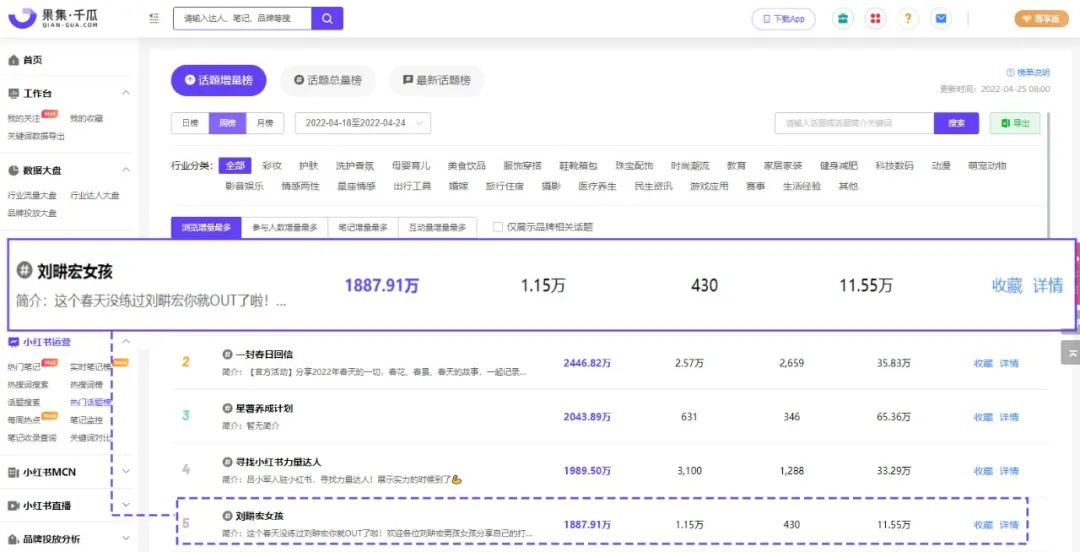Click the topic keyword search input

854,123
